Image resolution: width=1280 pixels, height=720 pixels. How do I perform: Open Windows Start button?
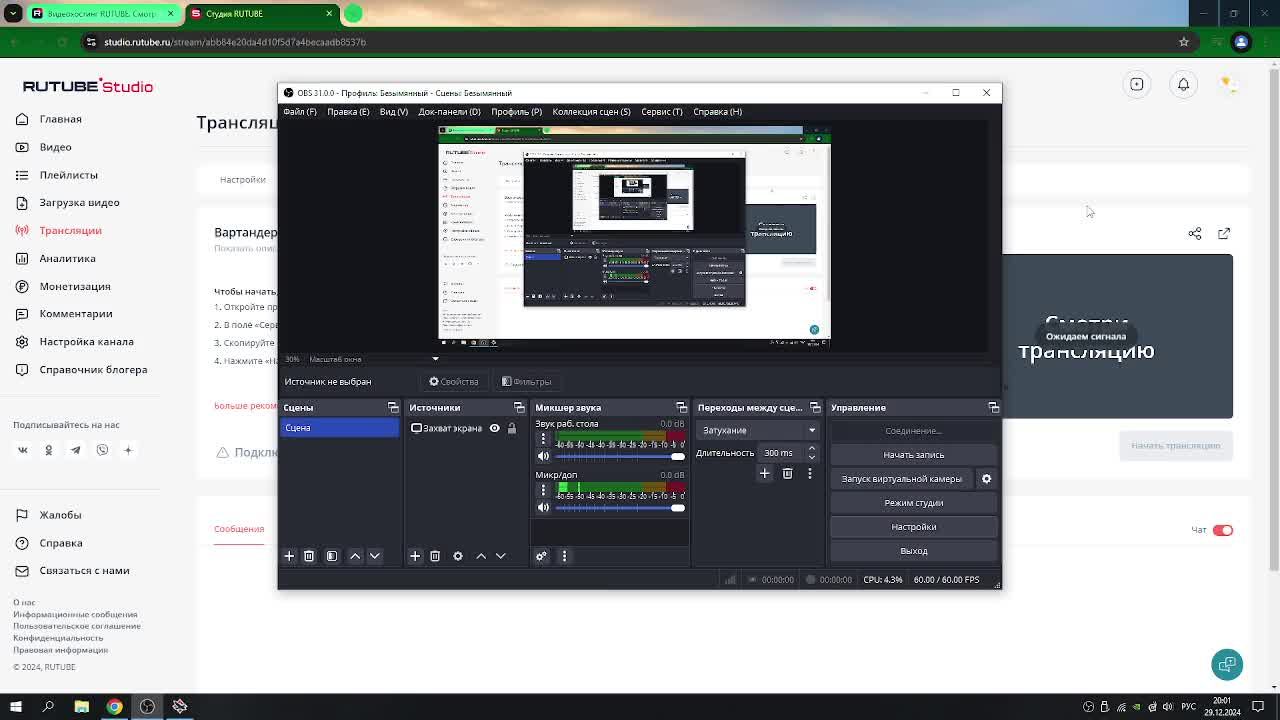coord(16,706)
